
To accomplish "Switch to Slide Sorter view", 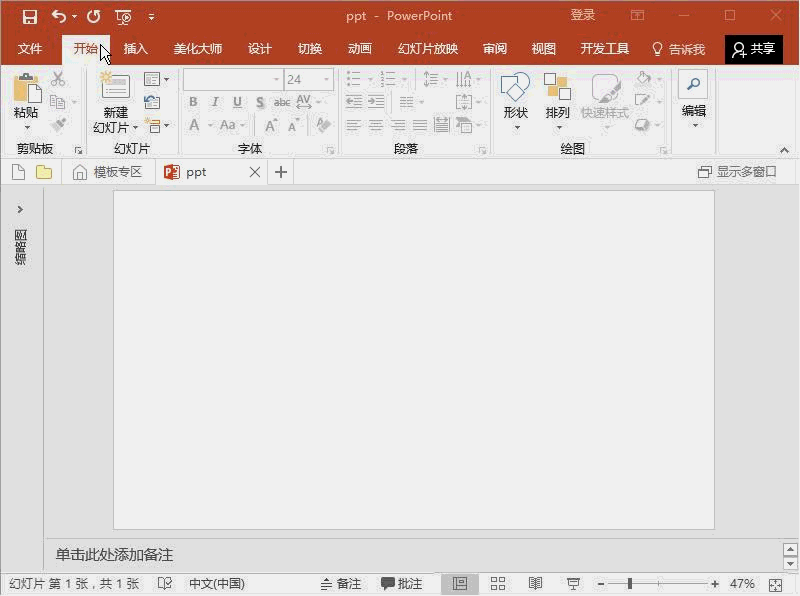I will (498, 584).
